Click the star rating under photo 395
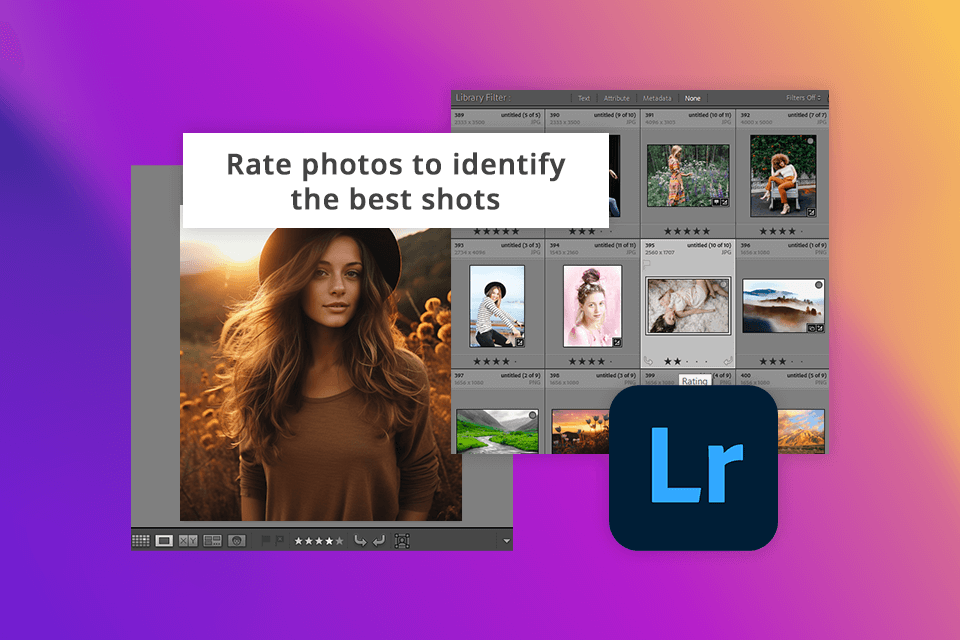This screenshot has width=960, height=640. click(686, 361)
